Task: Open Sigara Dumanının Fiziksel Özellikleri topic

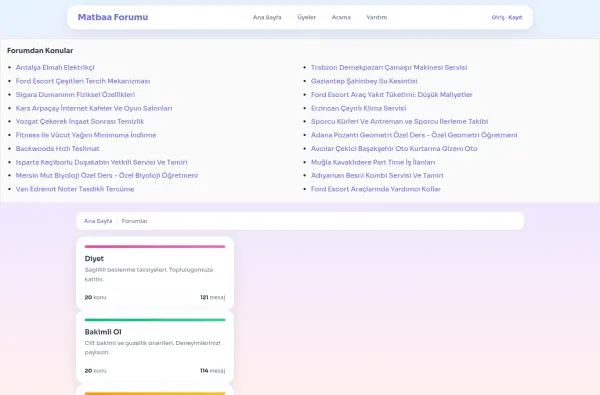Action: click(x=75, y=95)
